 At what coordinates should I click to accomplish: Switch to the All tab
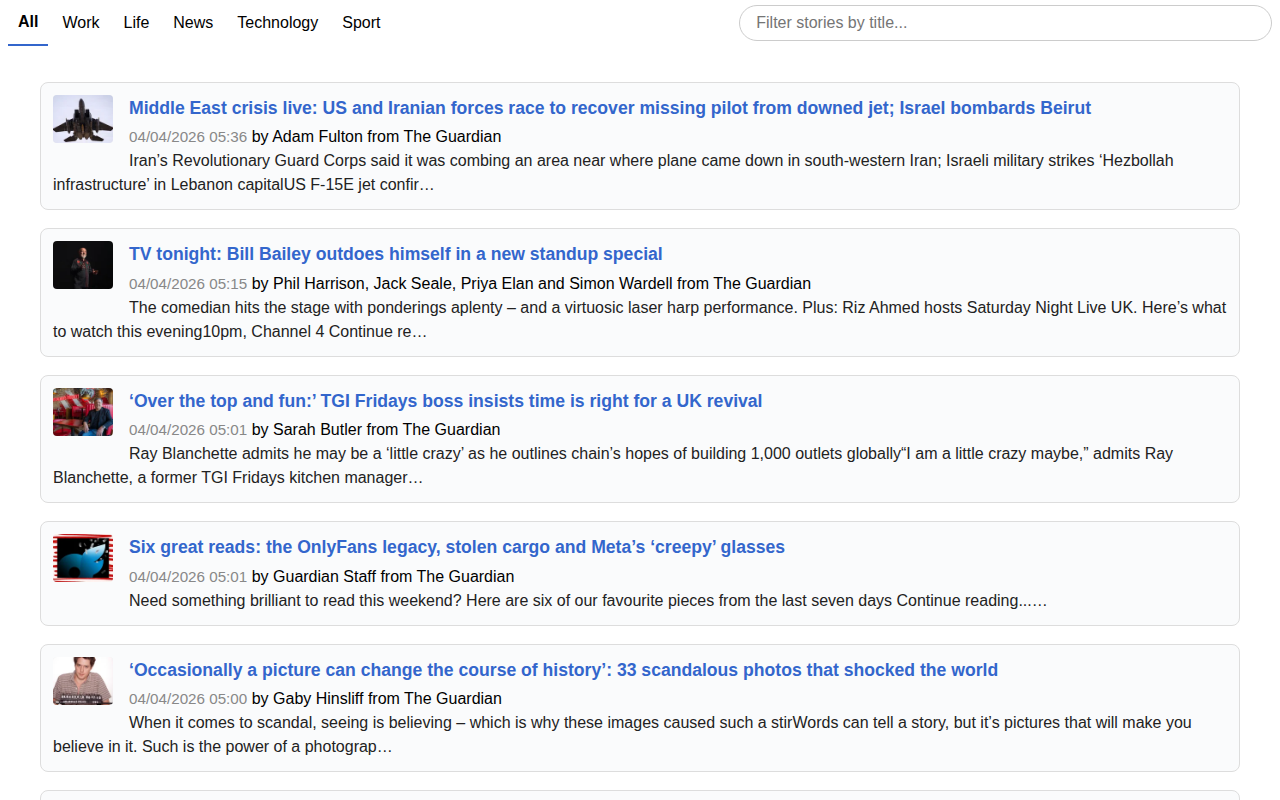pos(28,22)
